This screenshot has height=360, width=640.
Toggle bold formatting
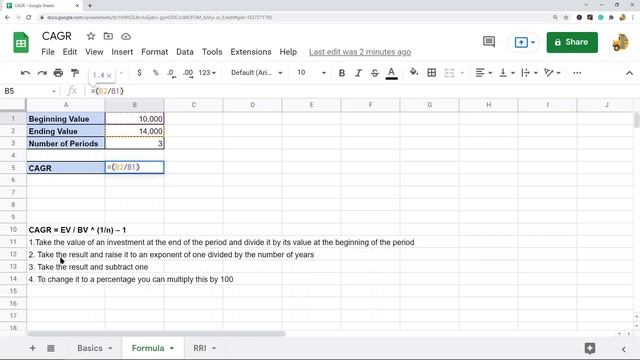(342, 73)
